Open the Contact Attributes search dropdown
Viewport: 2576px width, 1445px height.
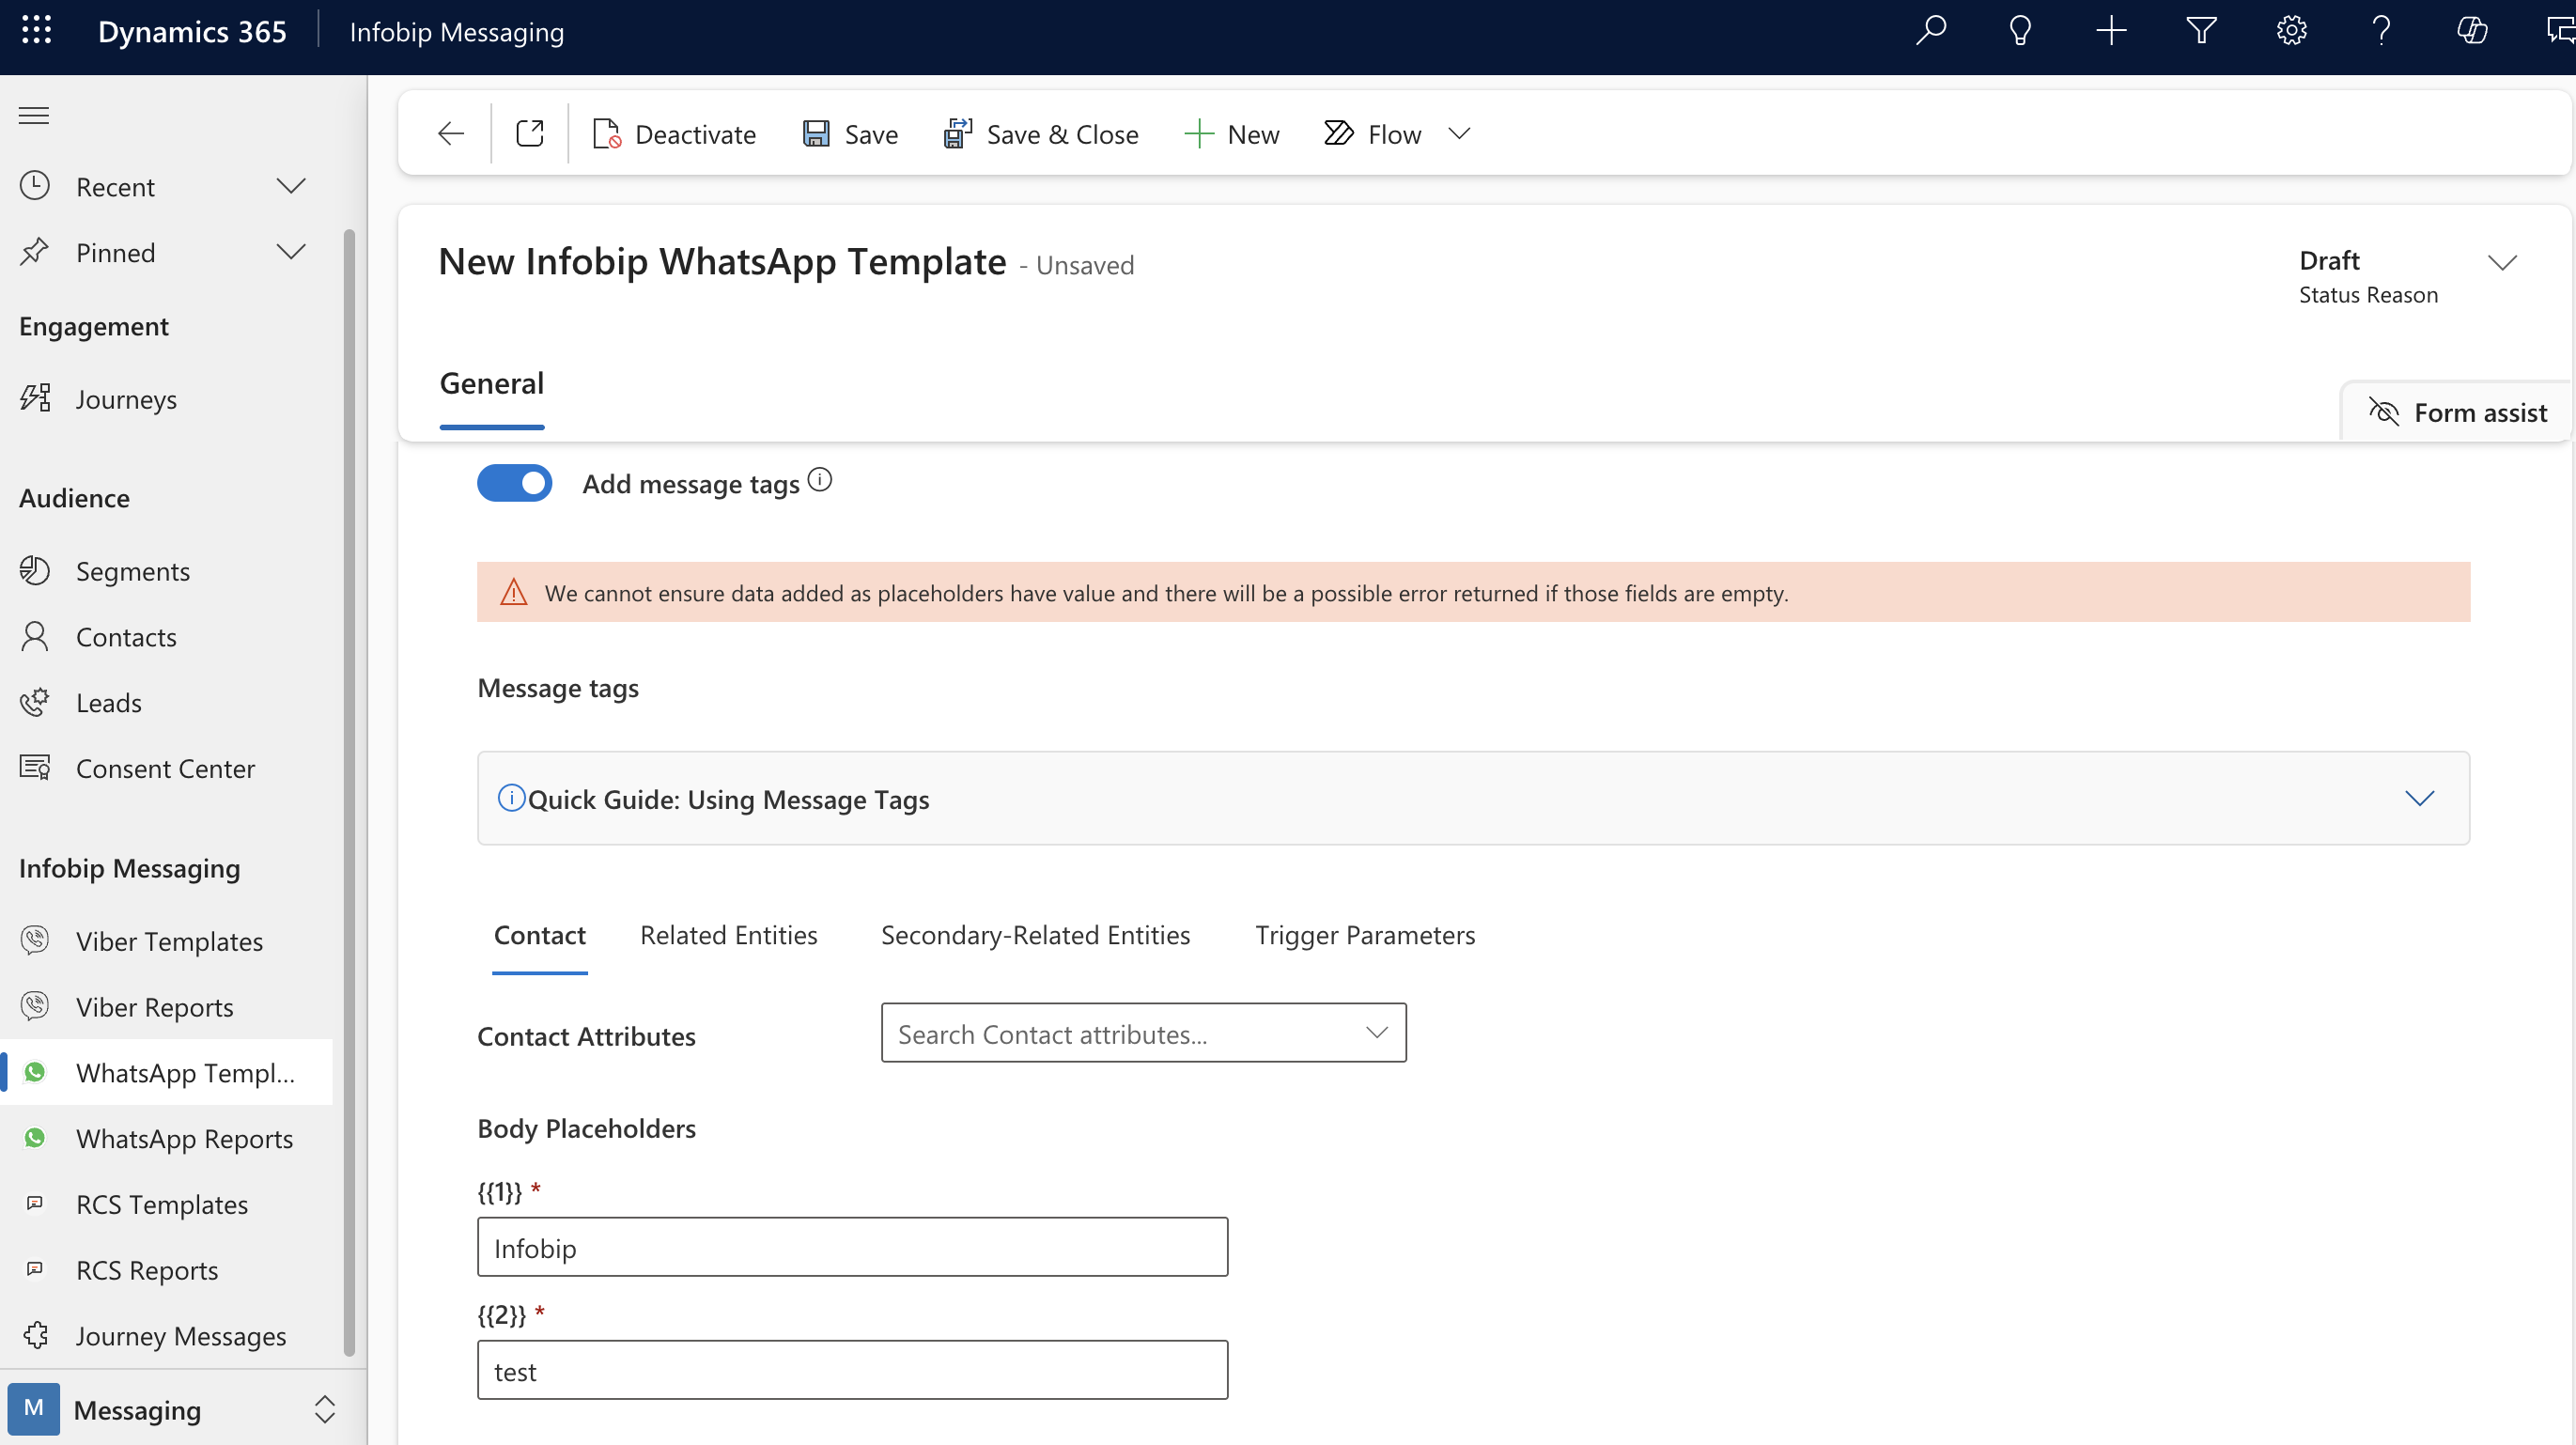(x=1143, y=1034)
